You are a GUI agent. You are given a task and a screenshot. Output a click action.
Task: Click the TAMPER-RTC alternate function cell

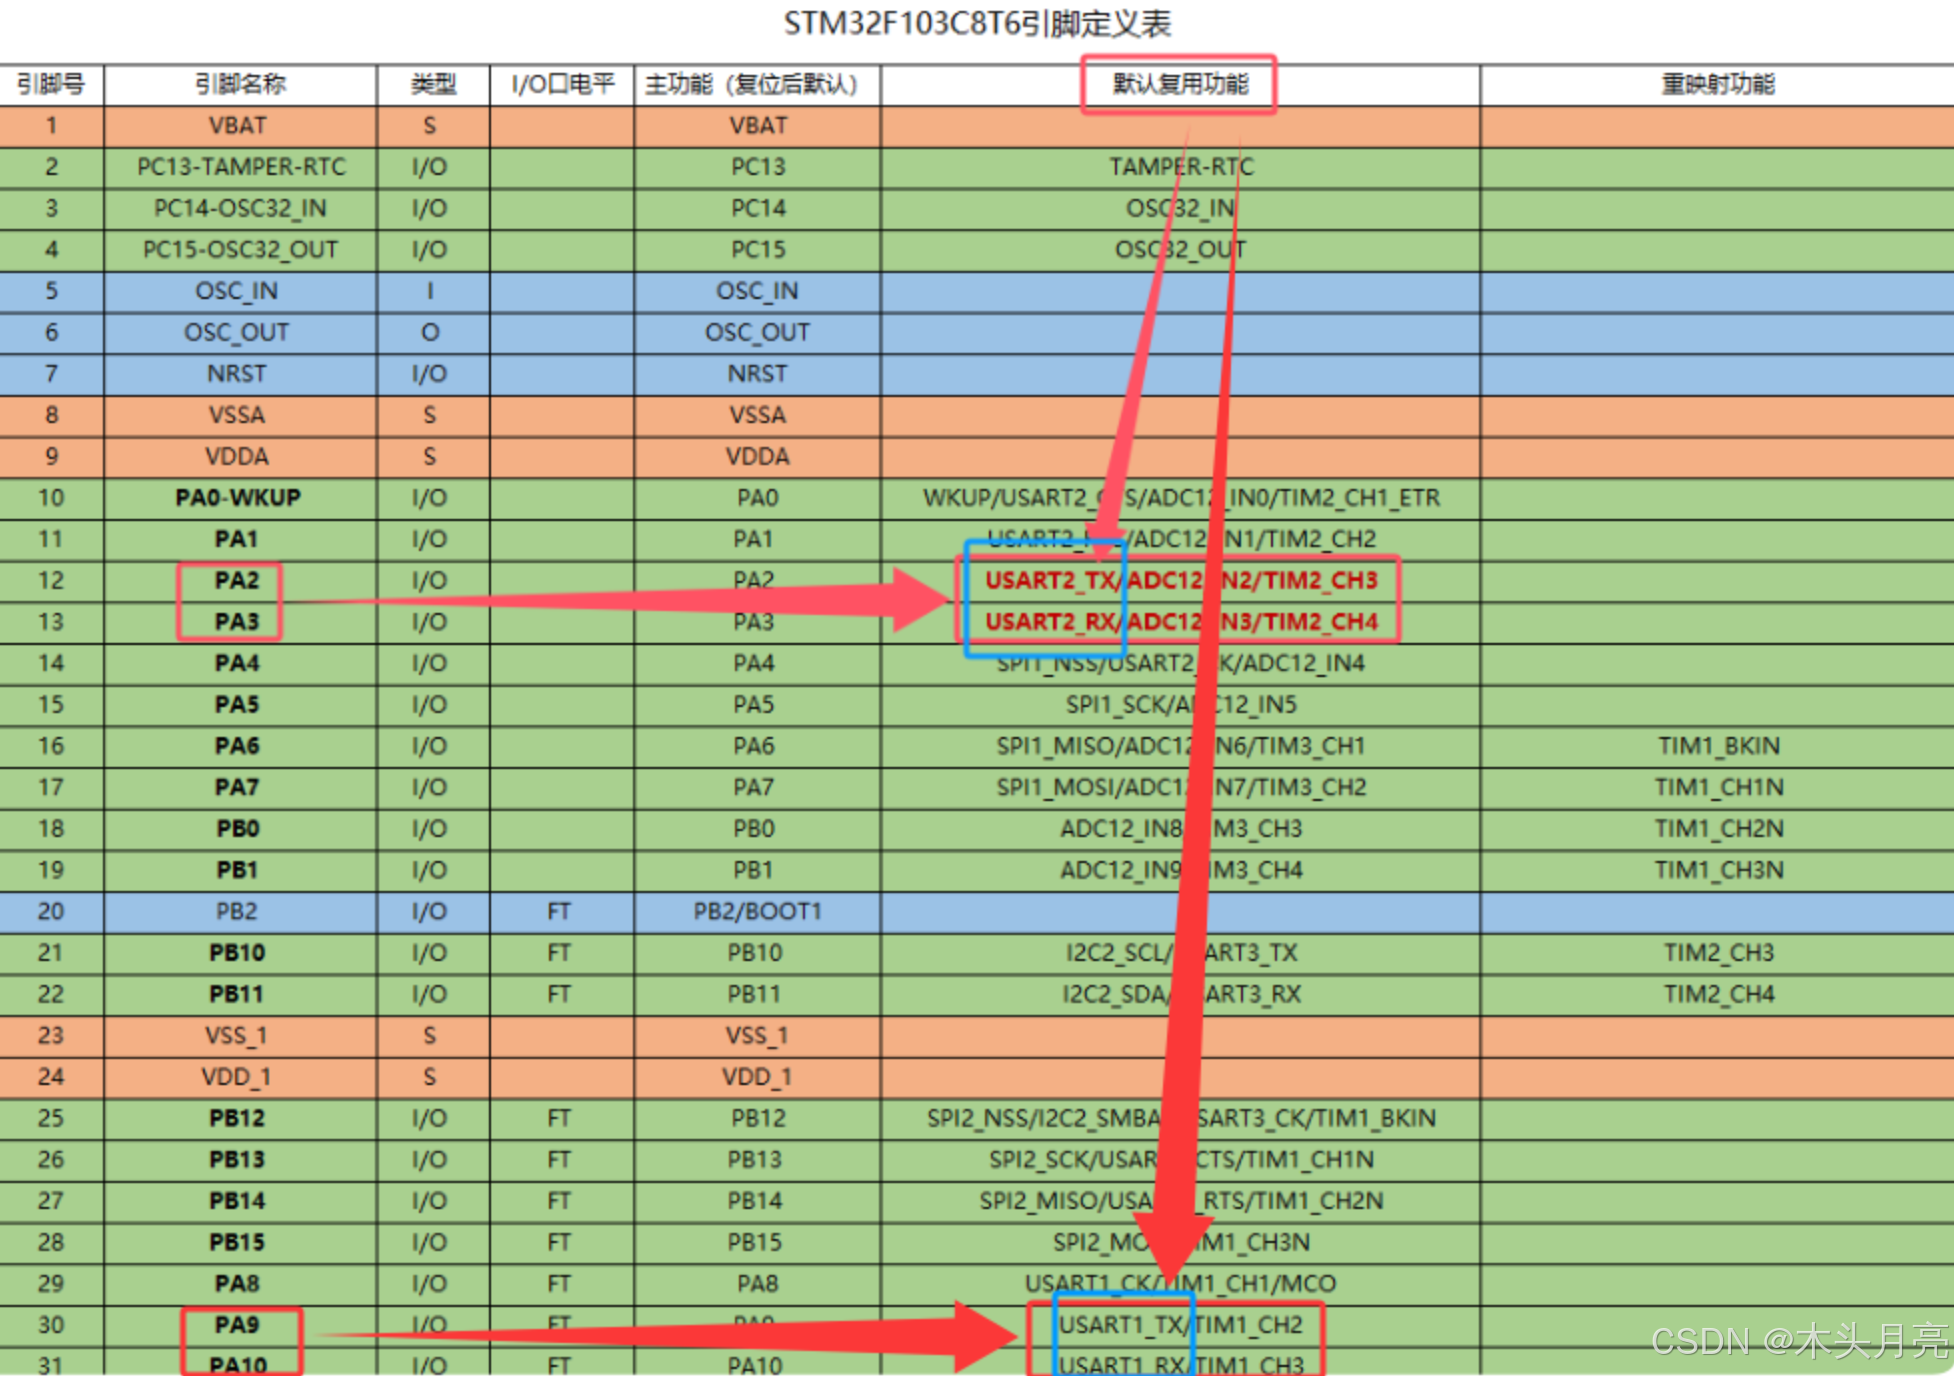(1180, 168)
